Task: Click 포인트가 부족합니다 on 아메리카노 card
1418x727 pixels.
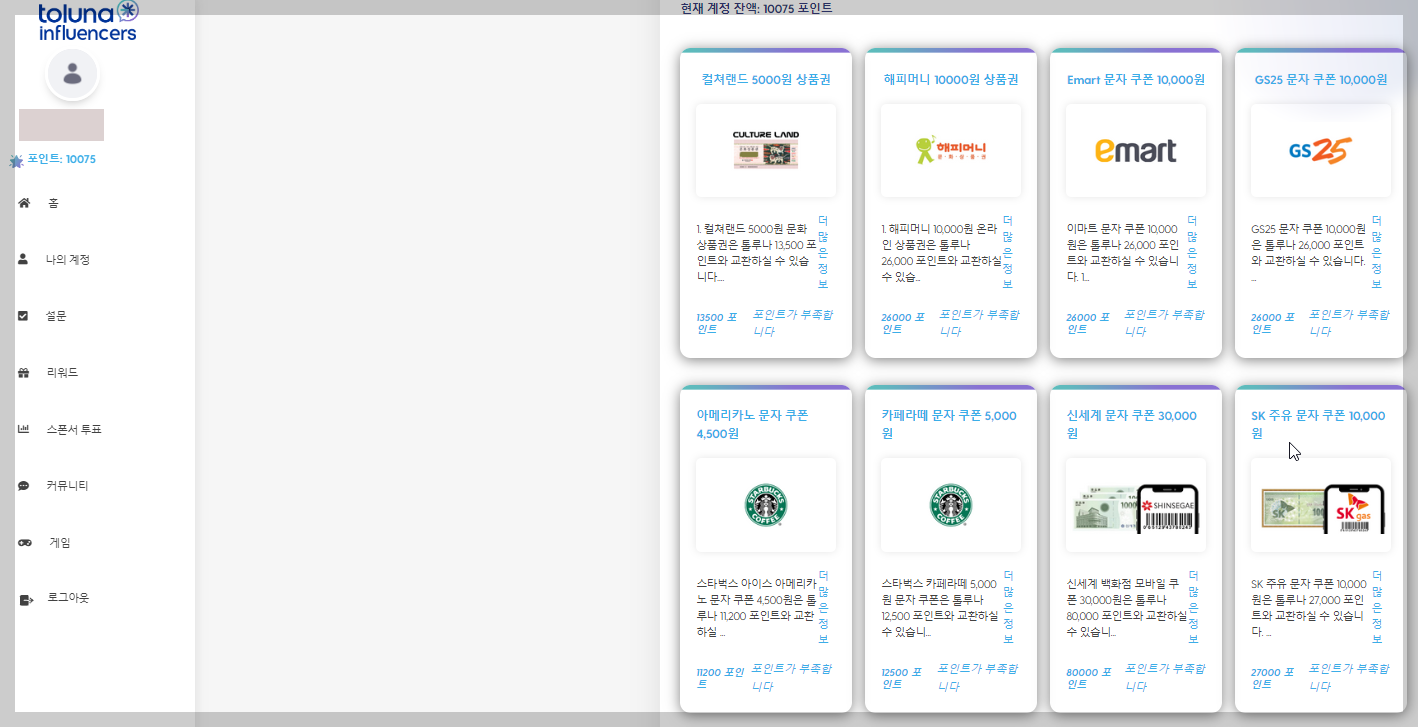Action: 793,677
